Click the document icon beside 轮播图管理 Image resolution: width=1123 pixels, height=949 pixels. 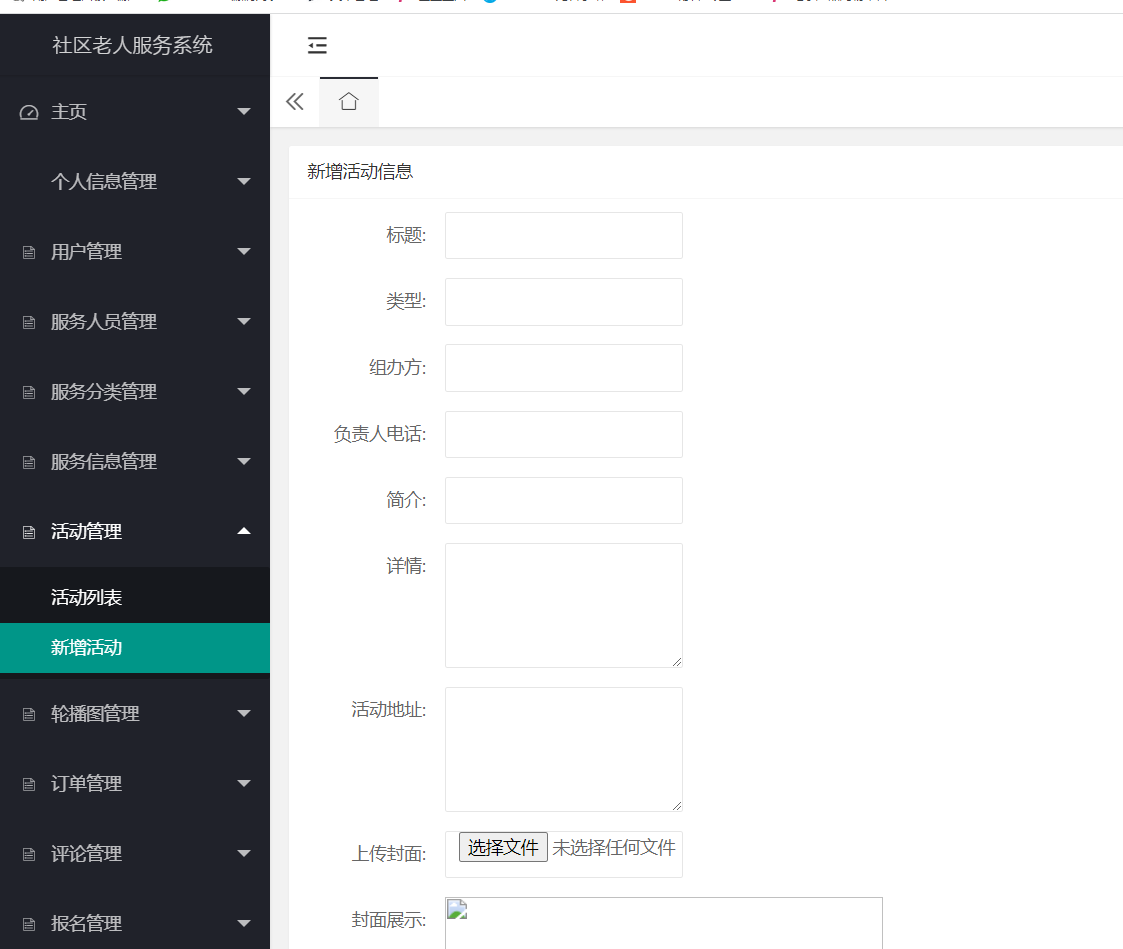coord(27,713)
